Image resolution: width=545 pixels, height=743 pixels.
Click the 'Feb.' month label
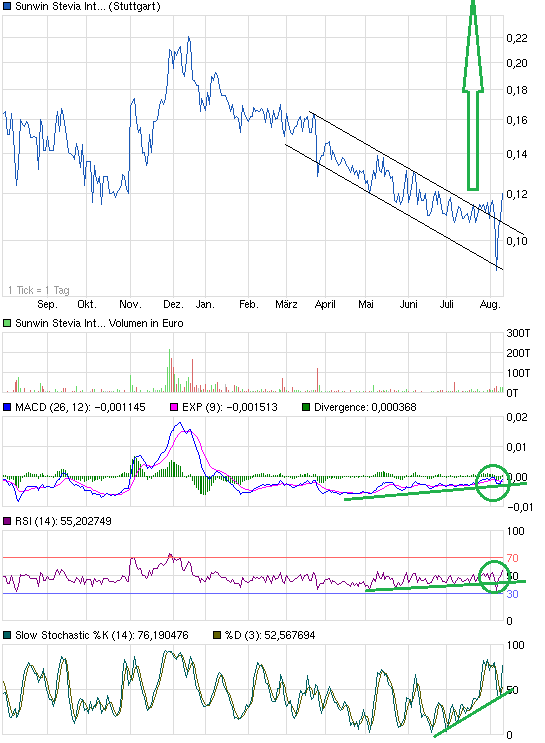[249, 304]
